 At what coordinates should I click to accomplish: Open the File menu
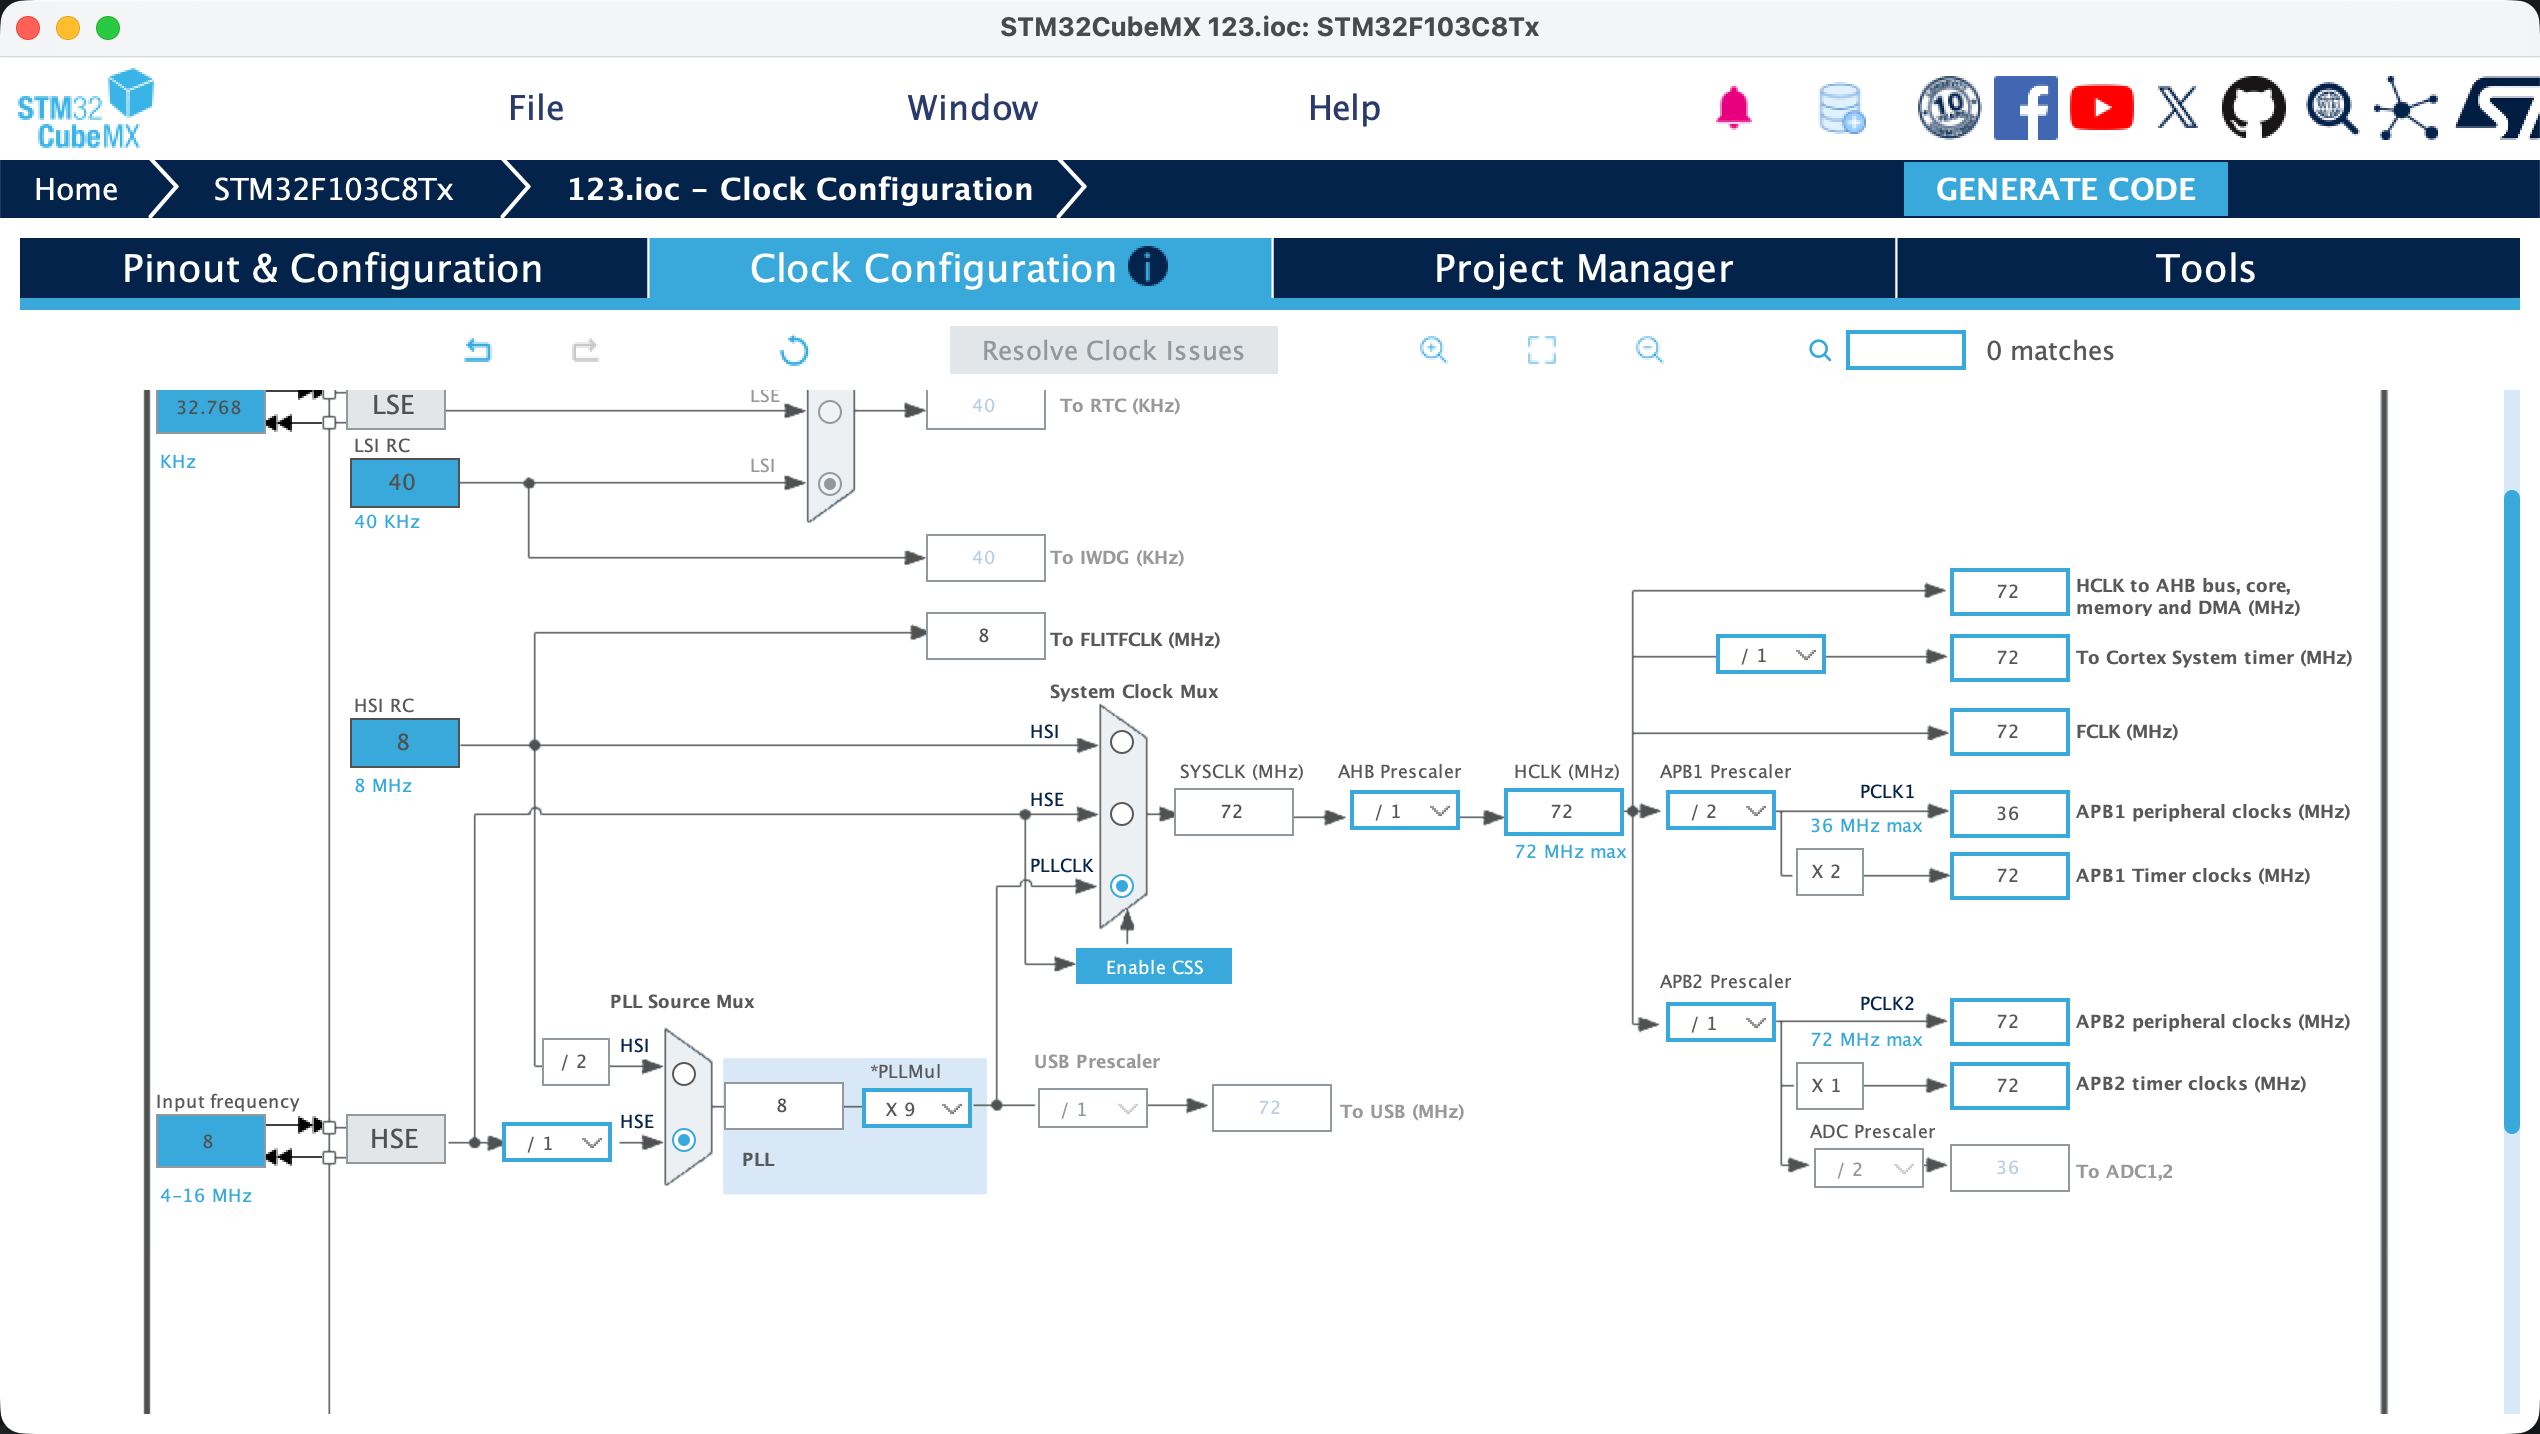(x=536, y=108)
